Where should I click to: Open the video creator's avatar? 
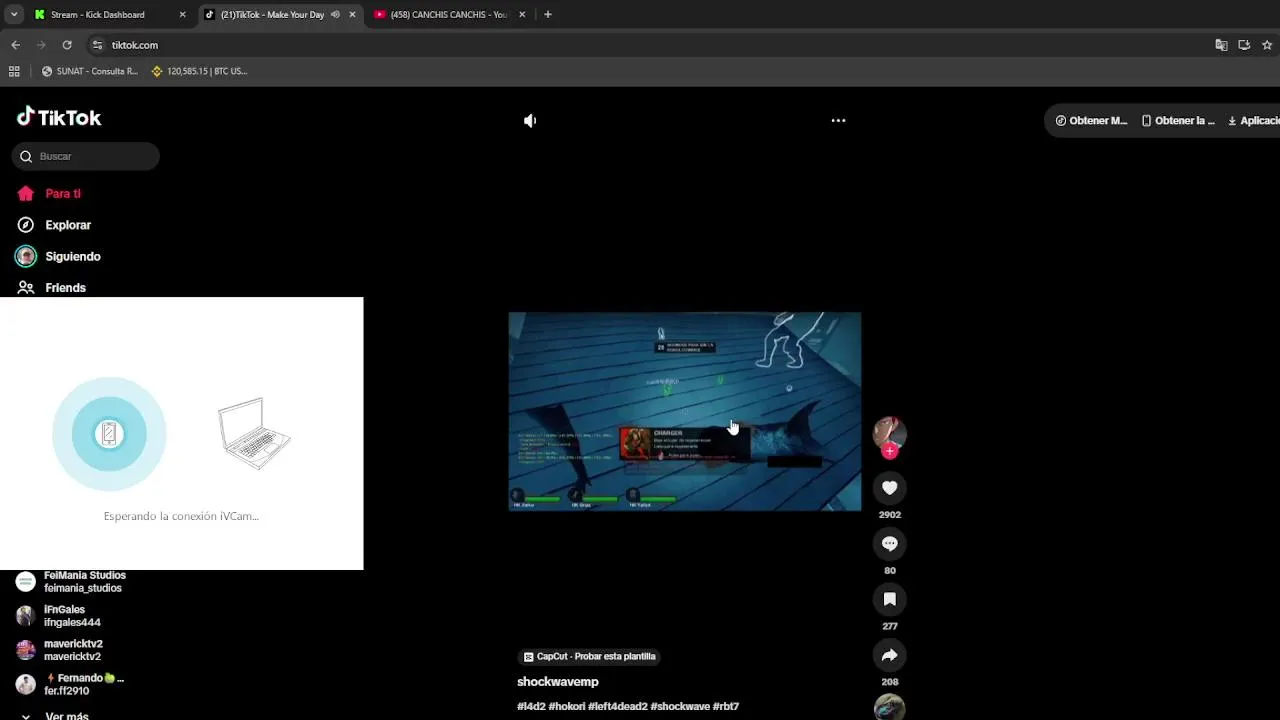(x=890, y=432)
